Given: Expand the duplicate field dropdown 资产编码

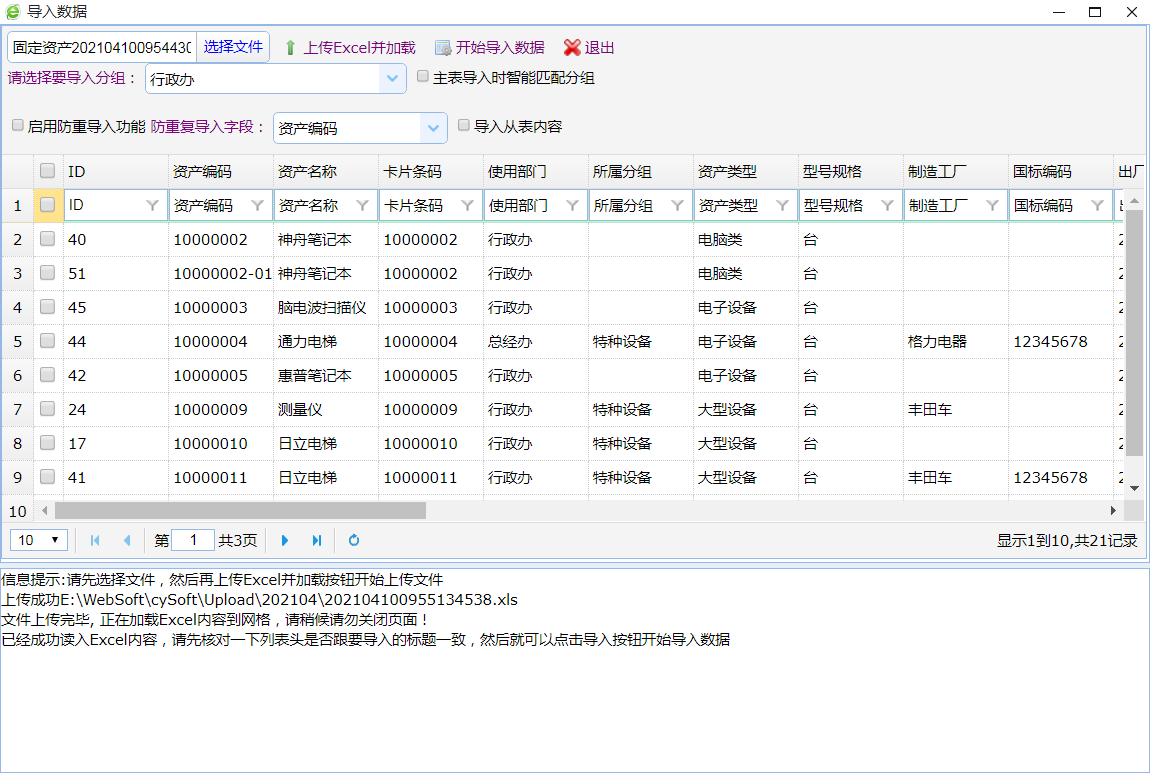Looking at the screenshot, I should 433,128.
